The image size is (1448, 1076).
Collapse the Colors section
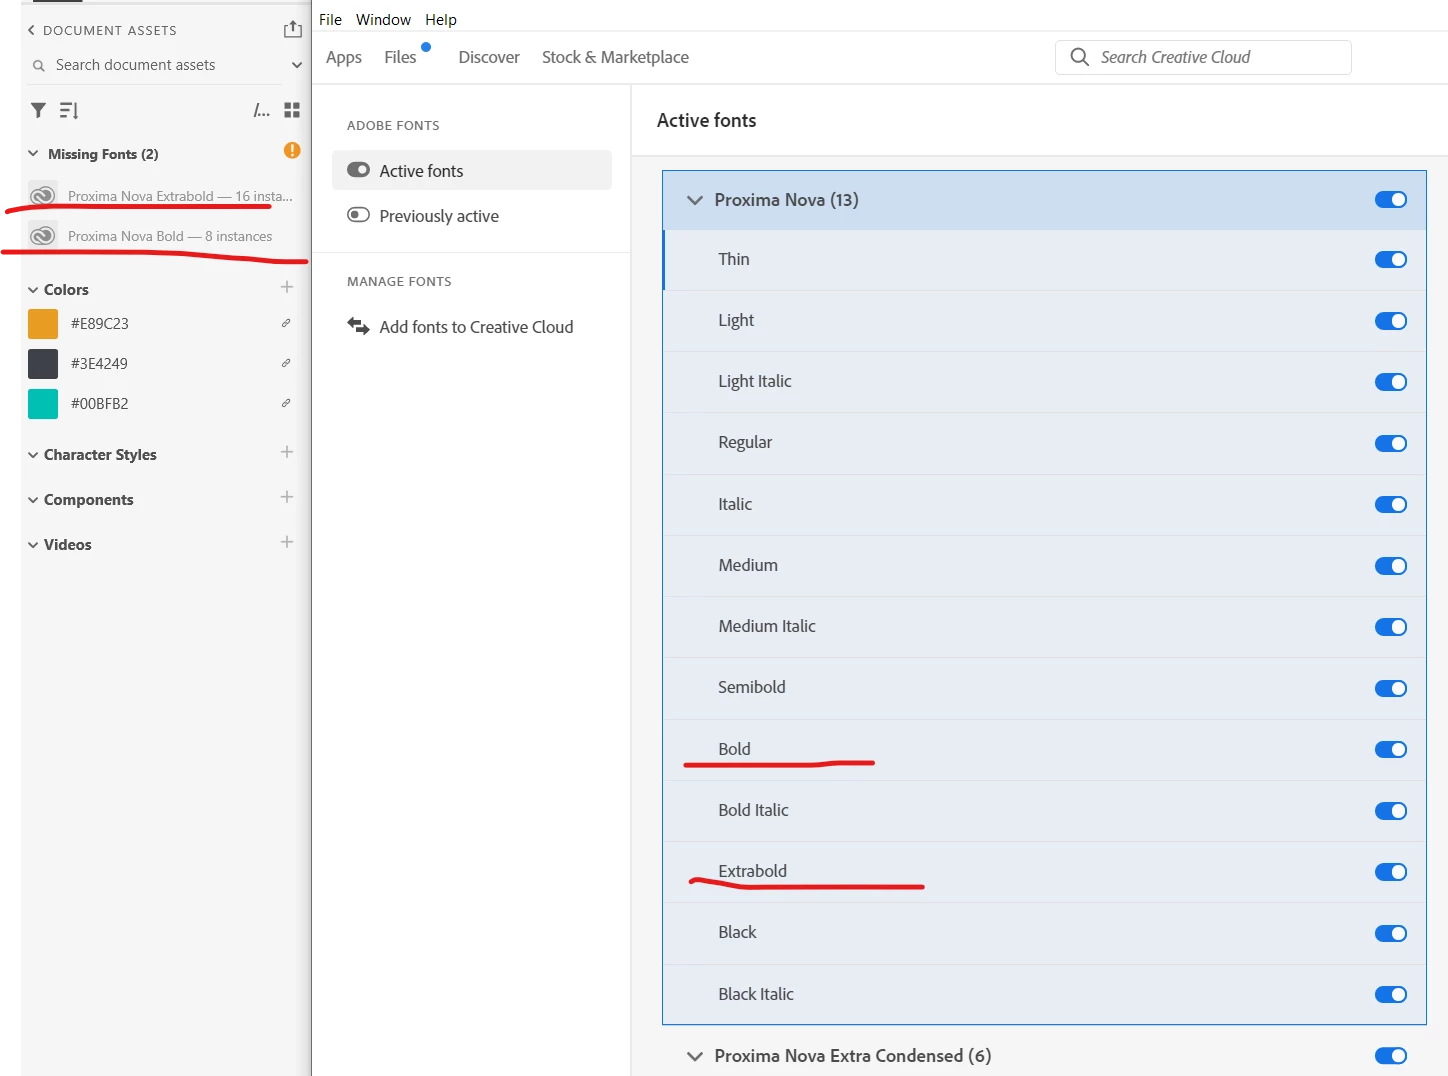pyautogui.click(x=33, y=290)
